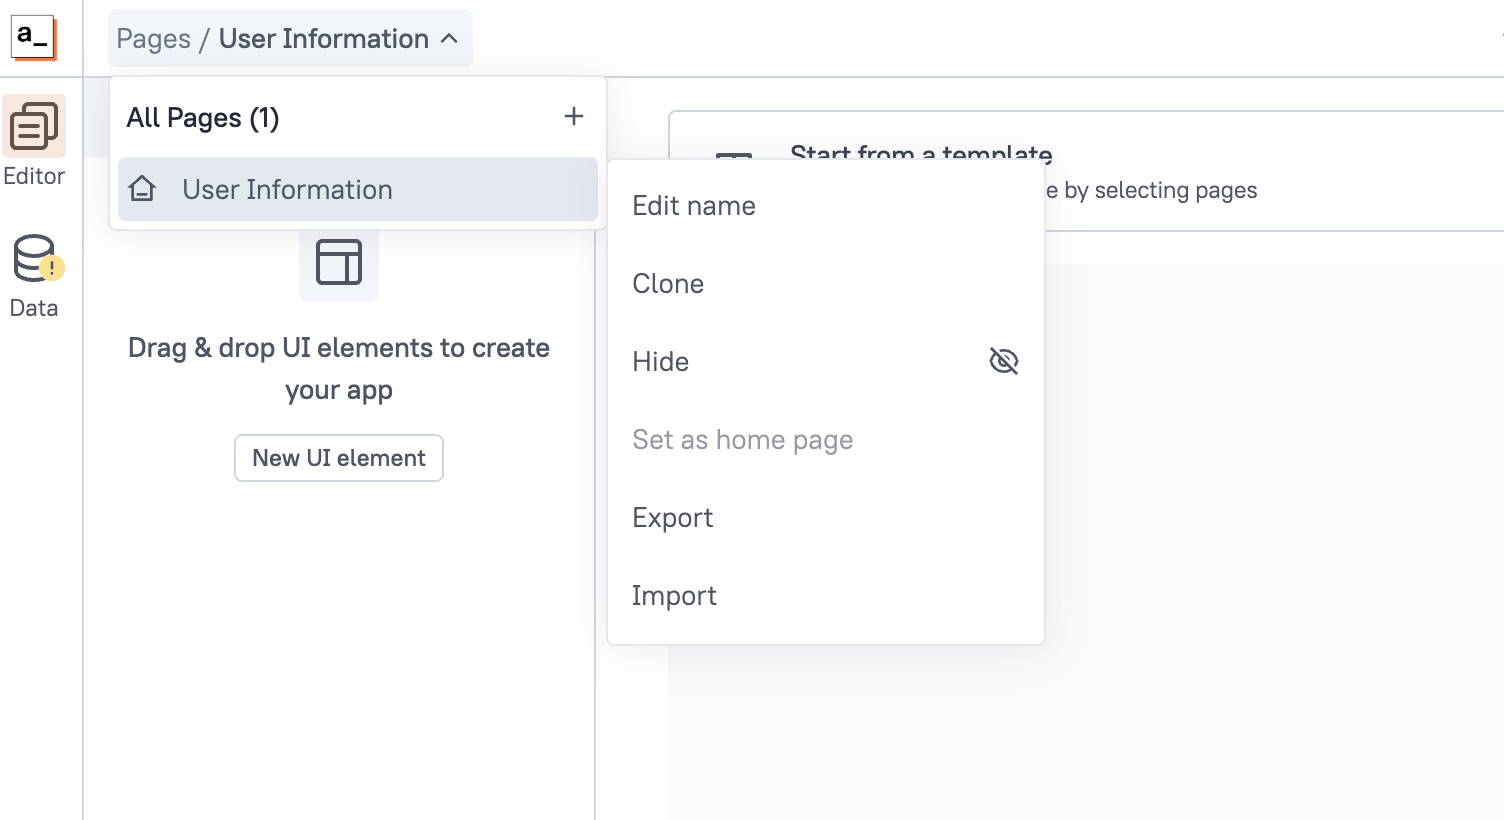Click the Drag & drop UI elements text
This screenshot has width=1504, height=820.
[x=339, y=369]
